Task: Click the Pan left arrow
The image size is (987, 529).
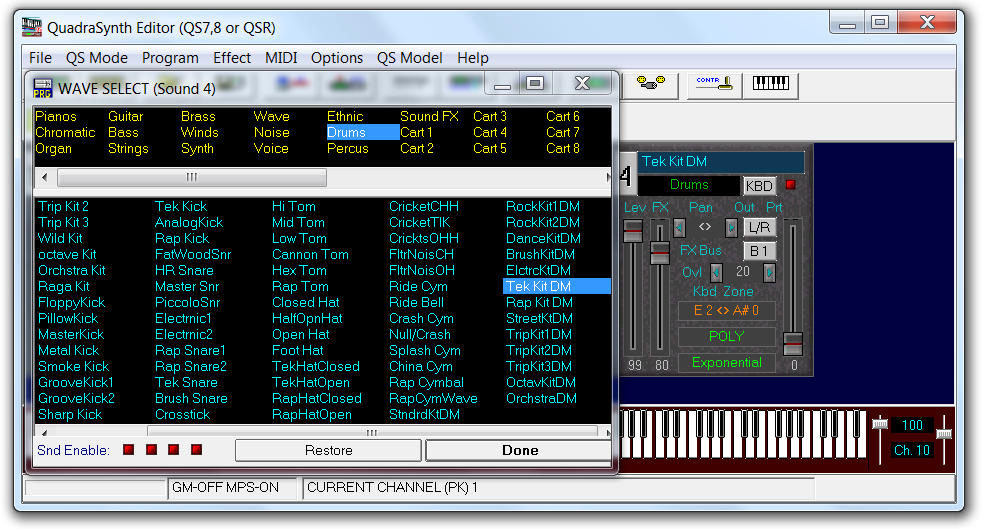Action: tap(679, 227)
